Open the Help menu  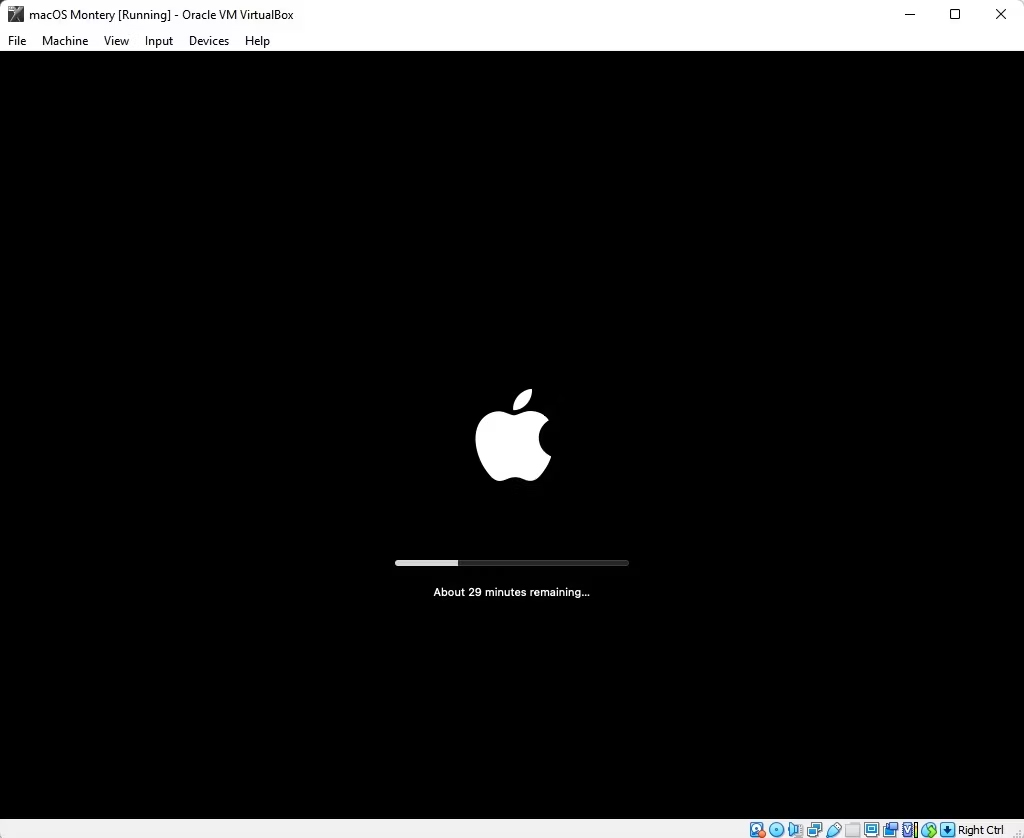[257, 40]
